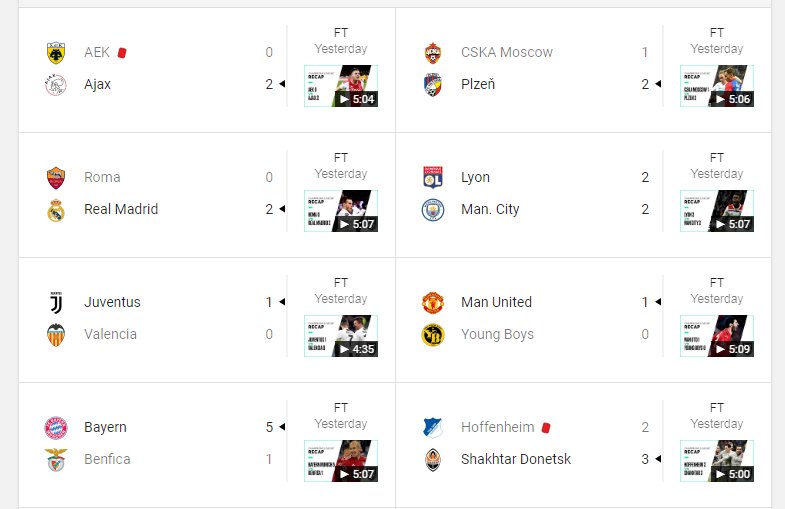Play the Roma vs Real Madrid recap
This screenshot has height=509, width=785.
(x=341, y=211)
